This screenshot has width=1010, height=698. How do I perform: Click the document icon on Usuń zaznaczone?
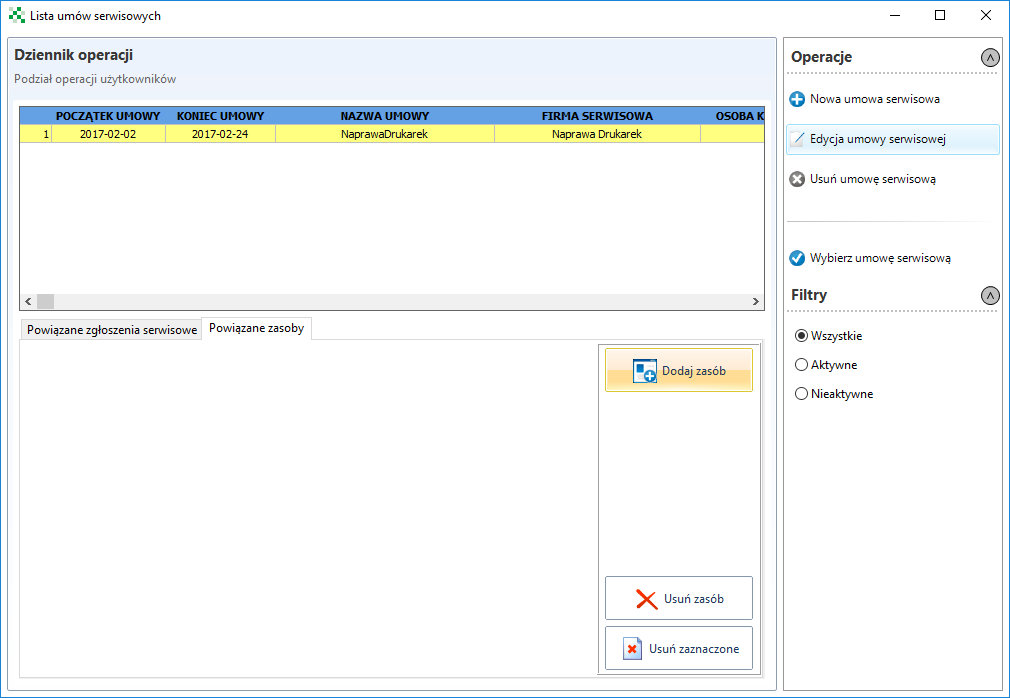(632, 649)
